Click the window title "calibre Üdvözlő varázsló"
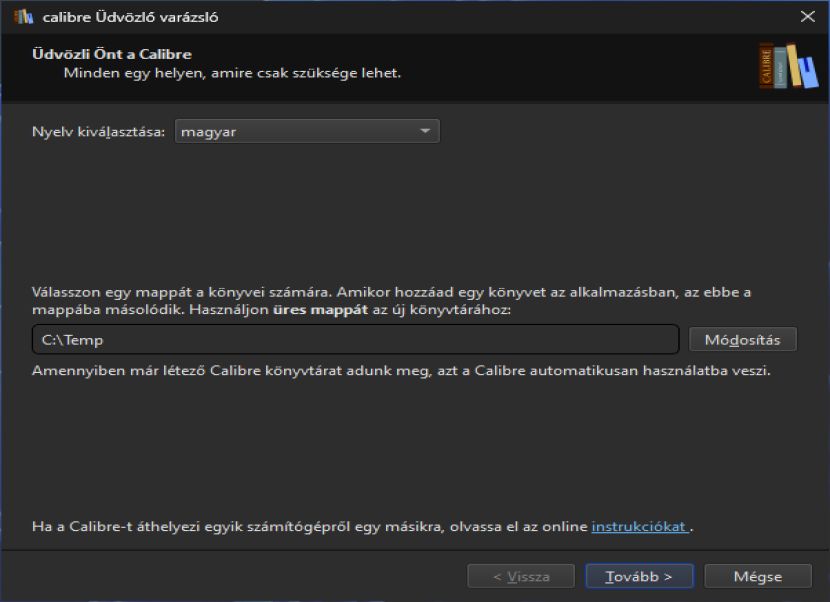Viewport: 830px width, 602px height. (130, 17)
